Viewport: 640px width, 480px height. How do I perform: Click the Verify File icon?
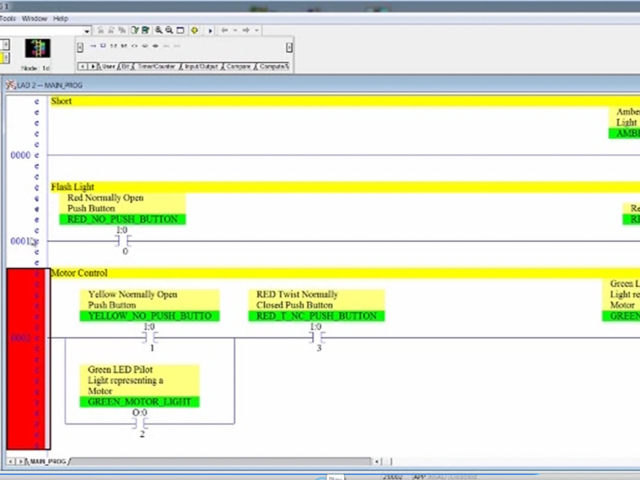[x=135, y=30]
